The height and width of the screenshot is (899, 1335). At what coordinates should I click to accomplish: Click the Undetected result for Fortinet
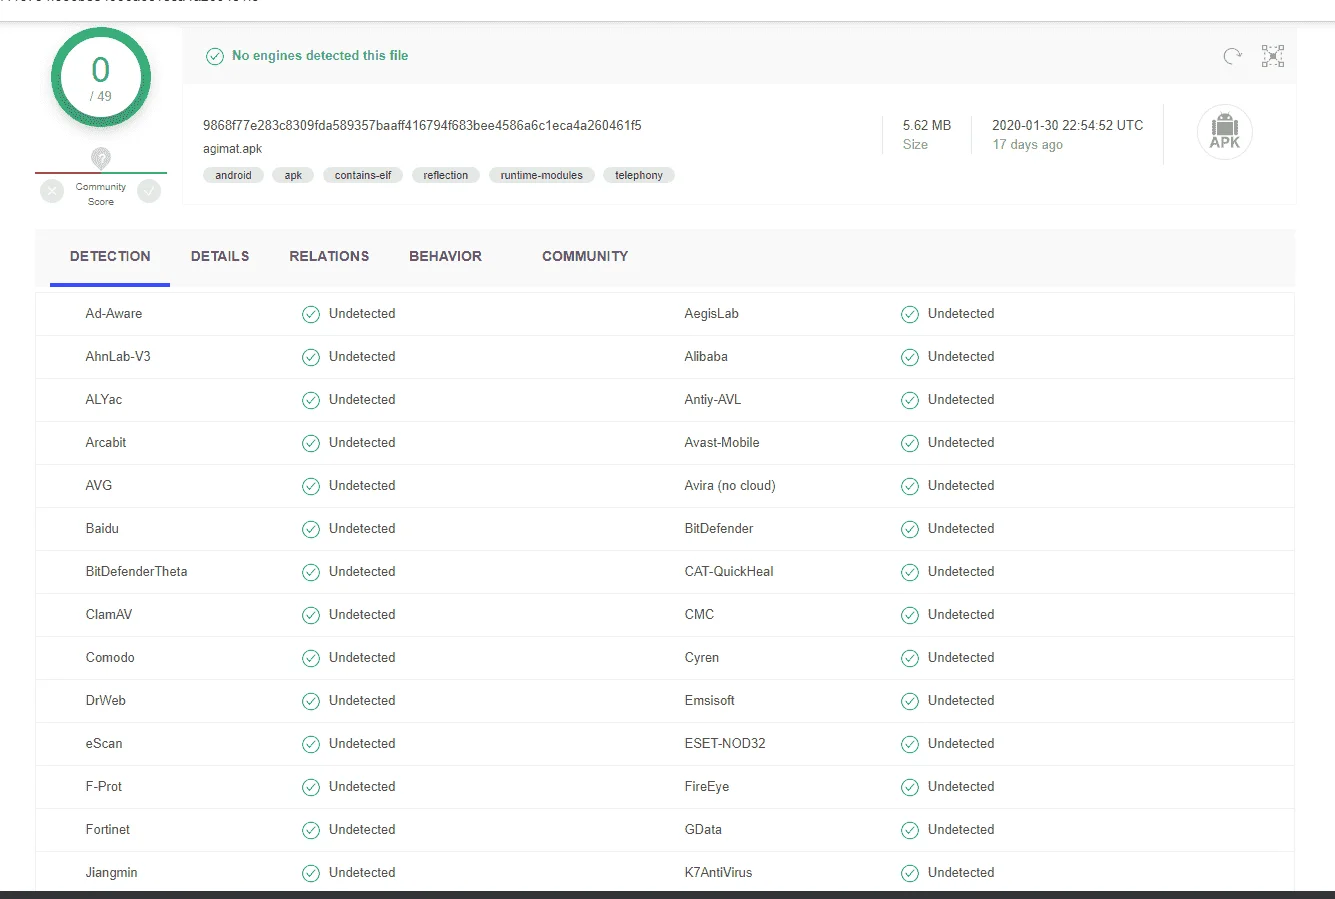pyautogui.click(x=362, y=830)
